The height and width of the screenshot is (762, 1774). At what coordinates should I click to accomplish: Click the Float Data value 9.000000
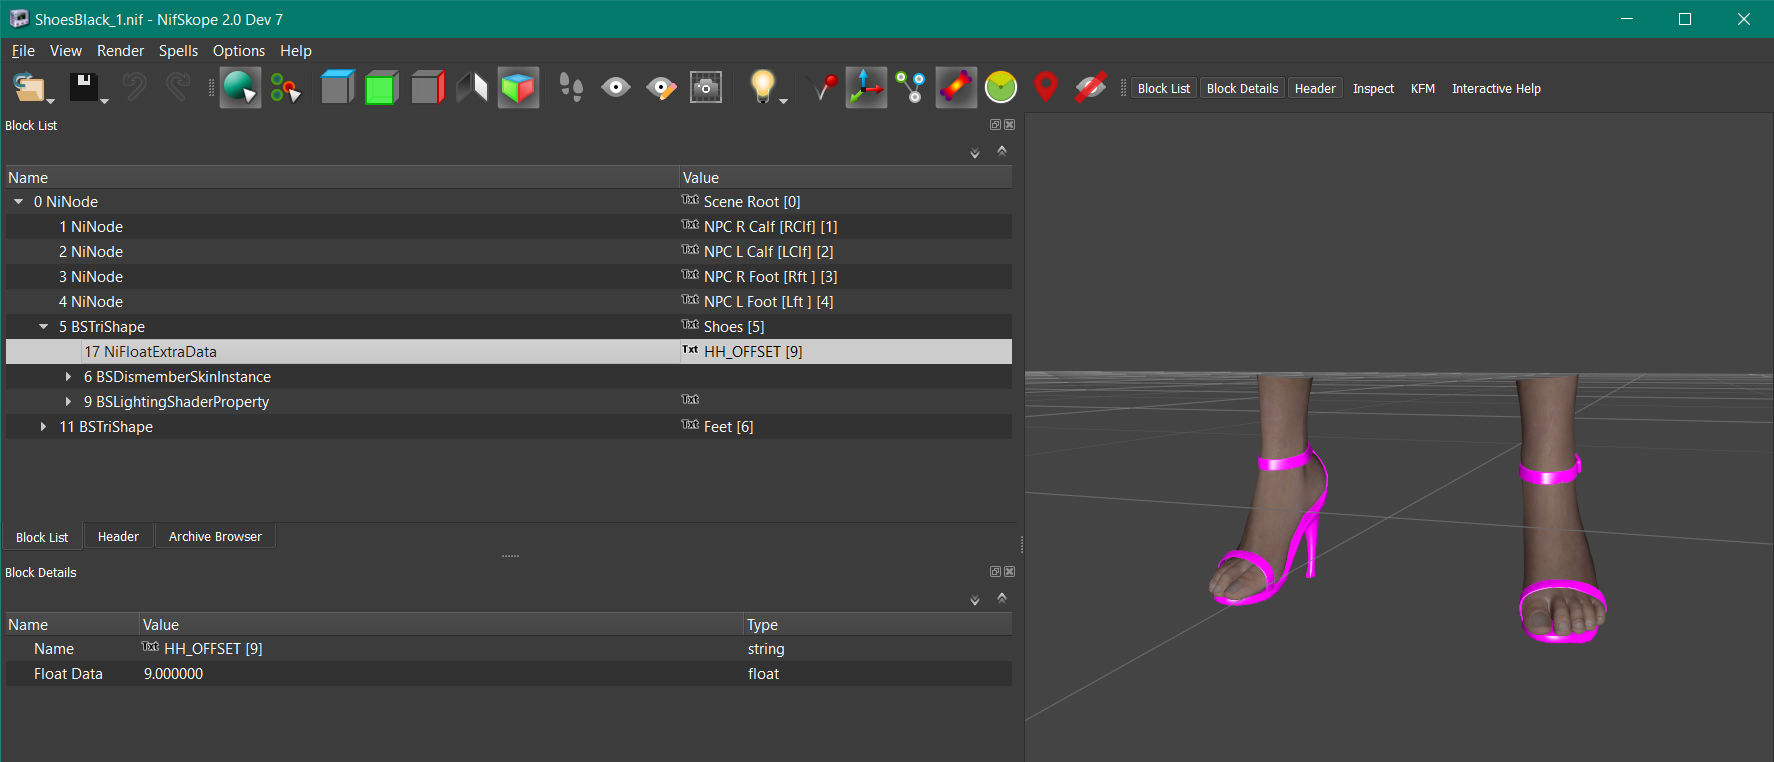173,674
